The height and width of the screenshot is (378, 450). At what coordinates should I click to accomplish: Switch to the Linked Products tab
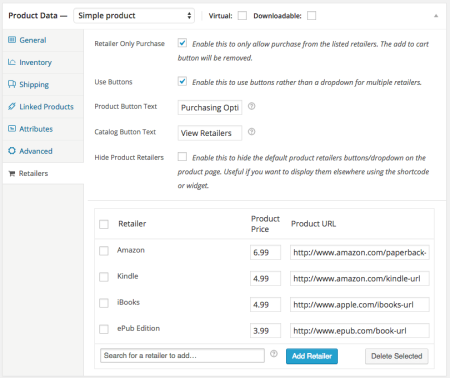point(43,107)
